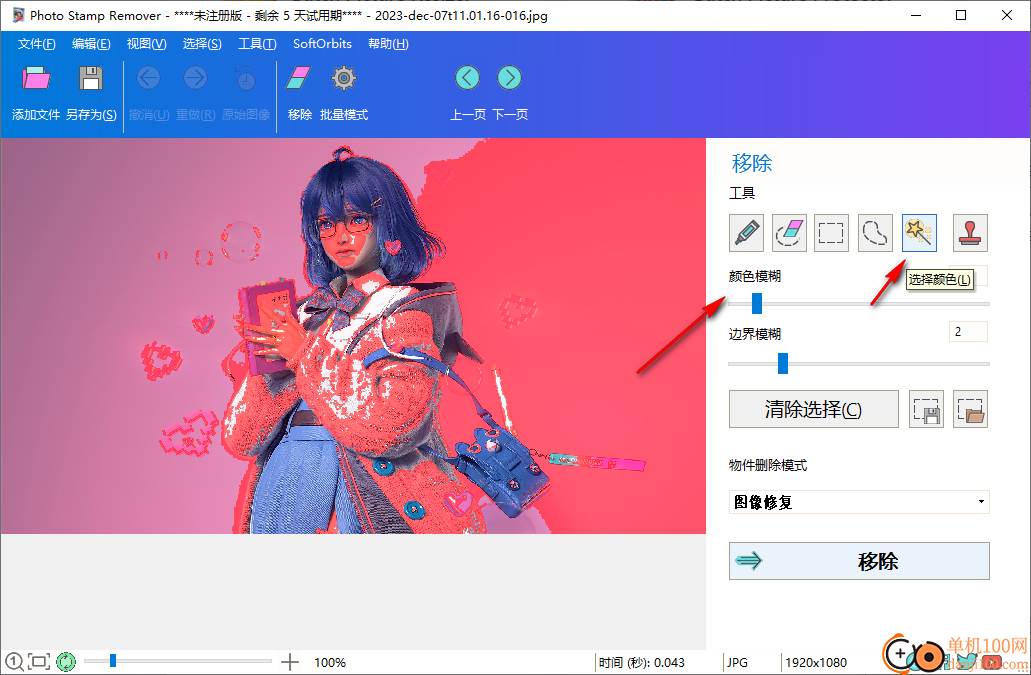Select the Free-form lasso tool
Image resolution: width=1031 pixels, height=675 pixels.
point(875,233)
